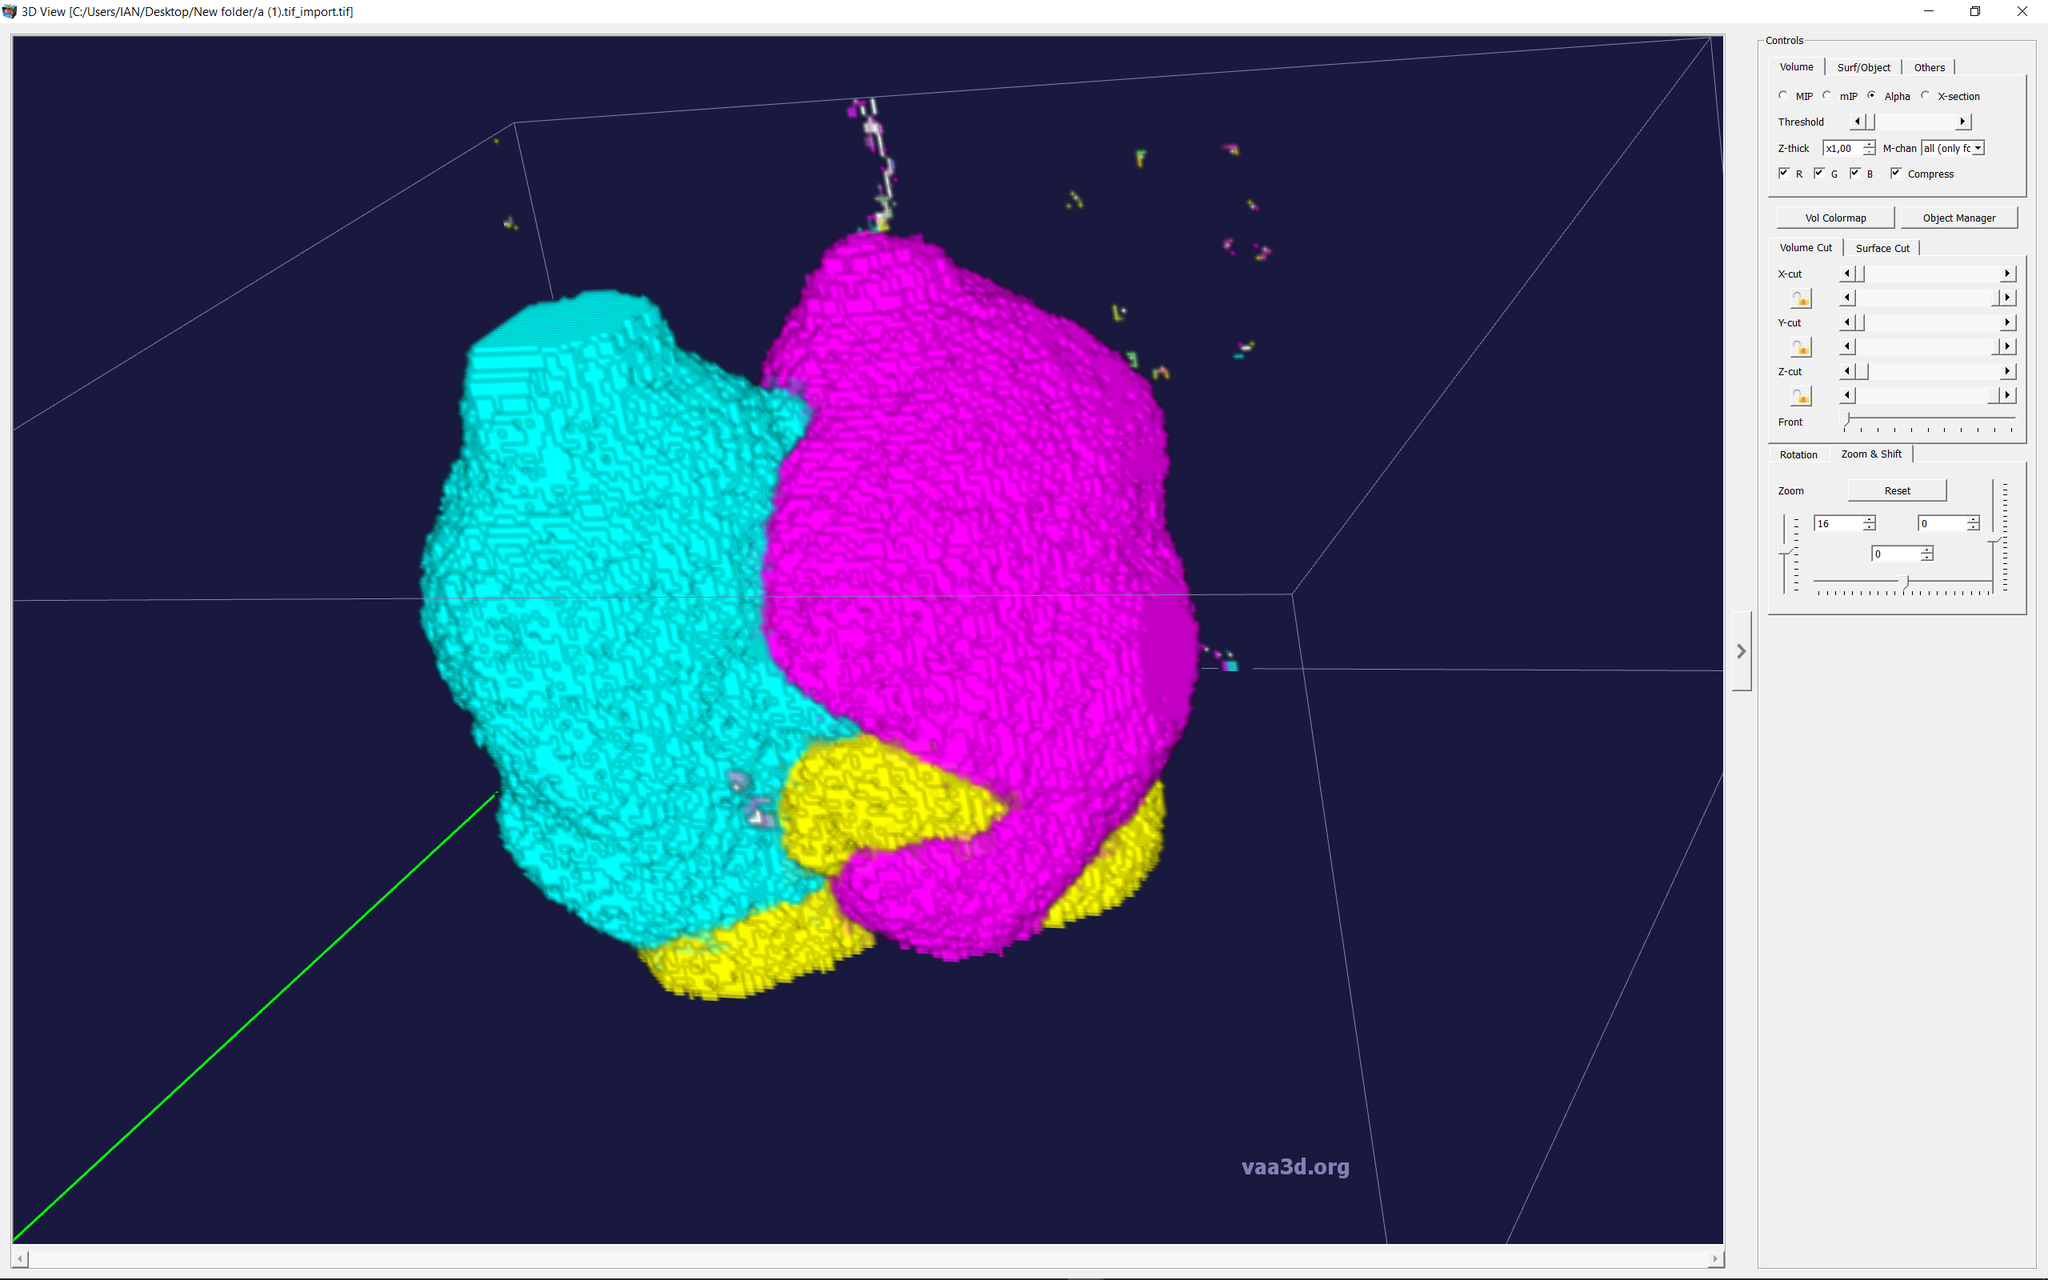Uncheck the Compress checkbox
The width and height of the screenshot is (2048, 1280).
tap(1896, 173)
